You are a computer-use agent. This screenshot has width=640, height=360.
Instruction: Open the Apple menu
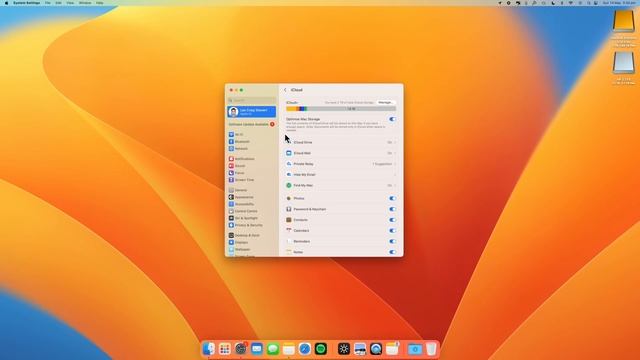click(x=6, y=3)
